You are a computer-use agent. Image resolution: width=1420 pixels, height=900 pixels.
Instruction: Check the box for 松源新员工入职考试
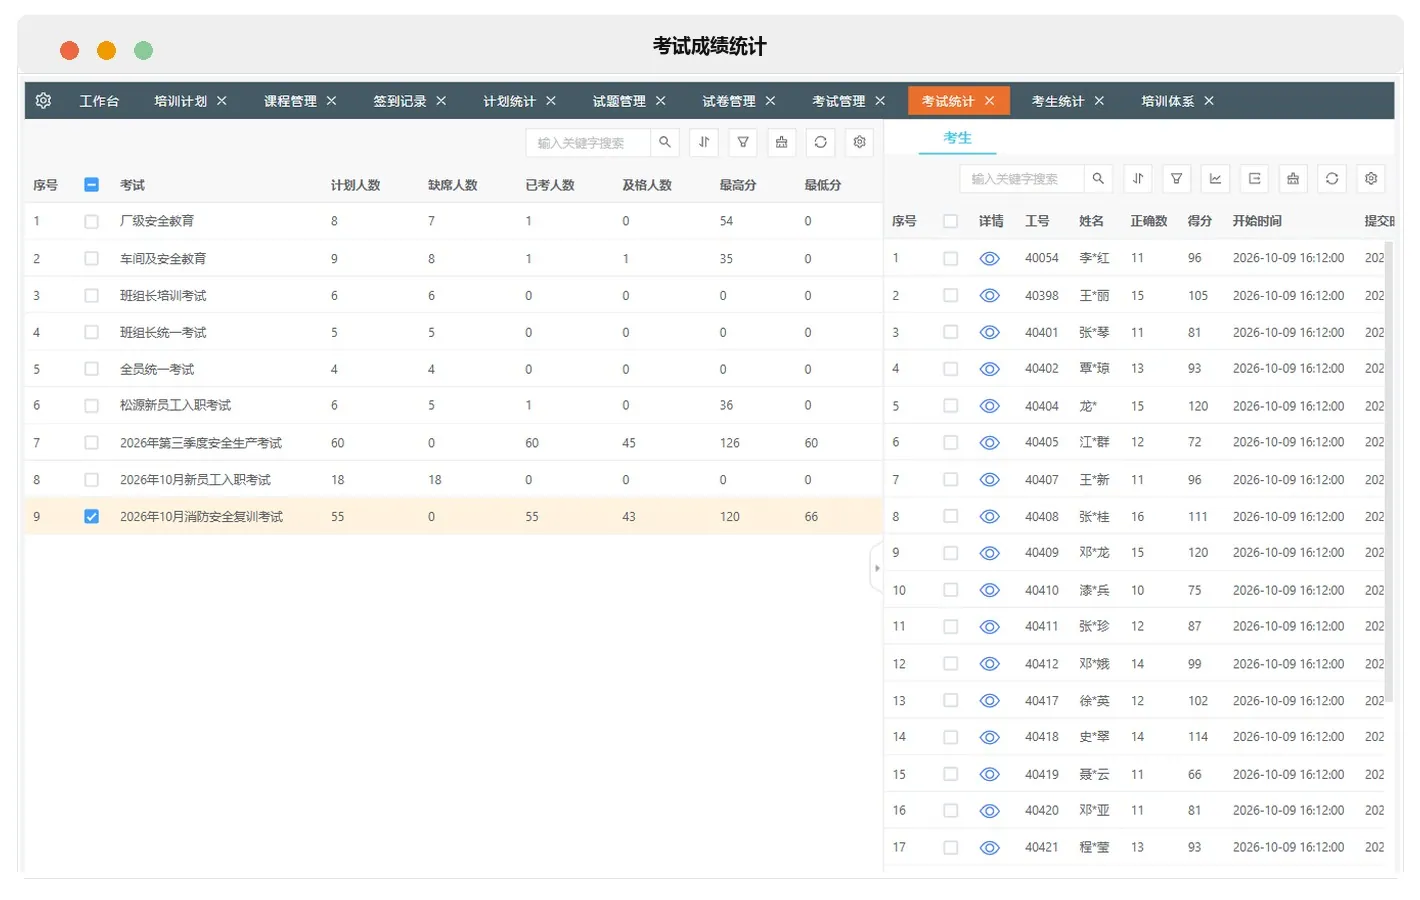(x=92, y=405)
